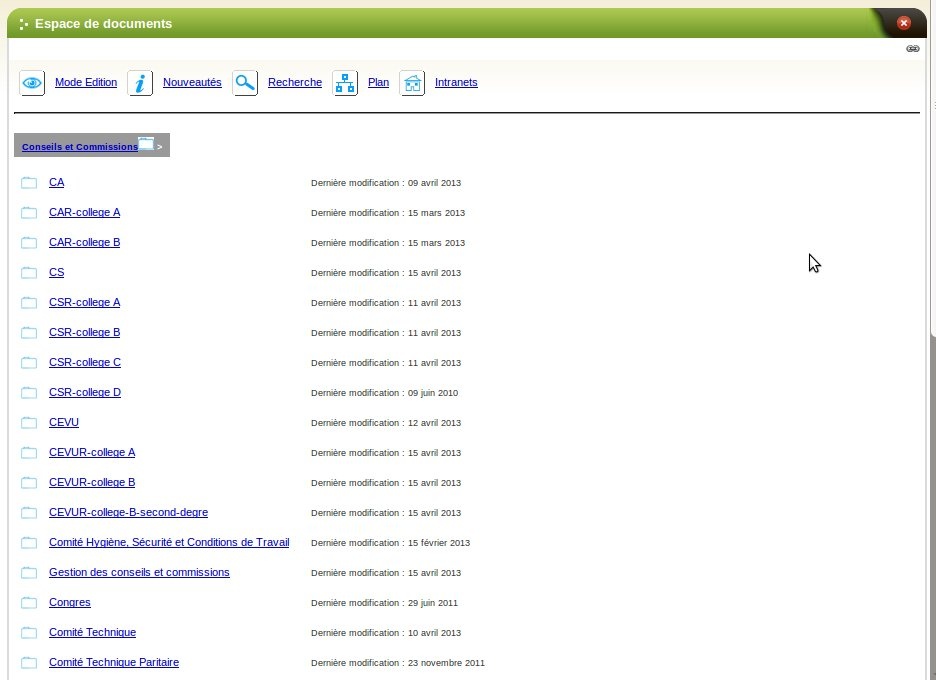Screen dimensions: 936x680
Task: Open the Intranets menu link
Action: point(456,83)
